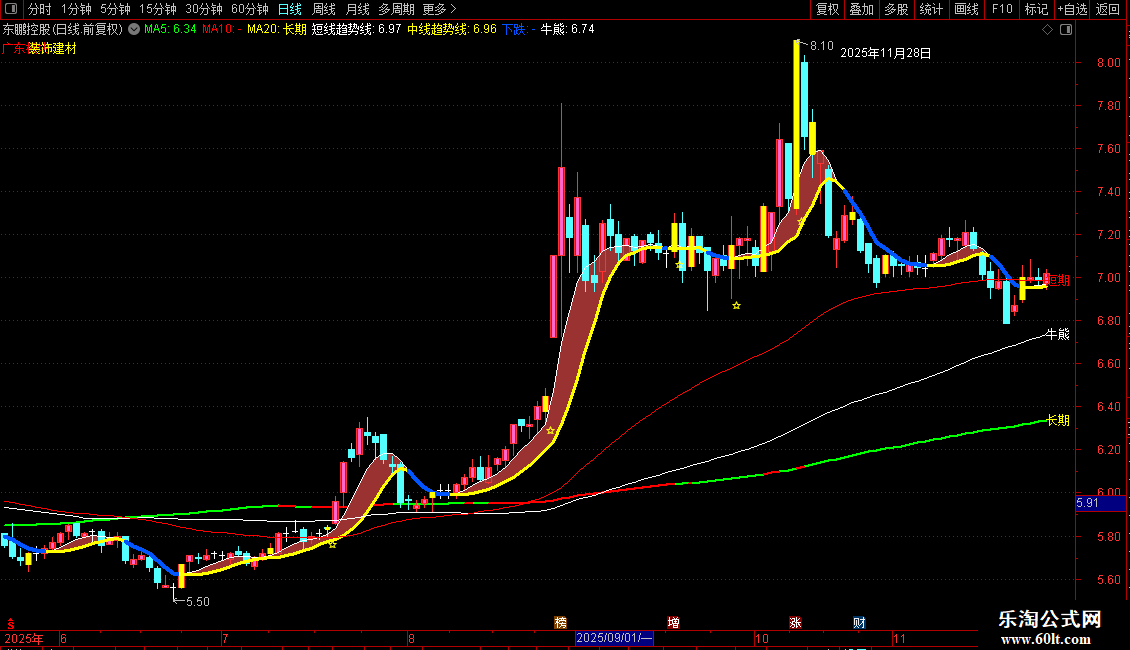Click the 牛熊: 6.74 indicator value
Image resolution: width=1130 pixels, height=650 pixels.
(567, 30)
